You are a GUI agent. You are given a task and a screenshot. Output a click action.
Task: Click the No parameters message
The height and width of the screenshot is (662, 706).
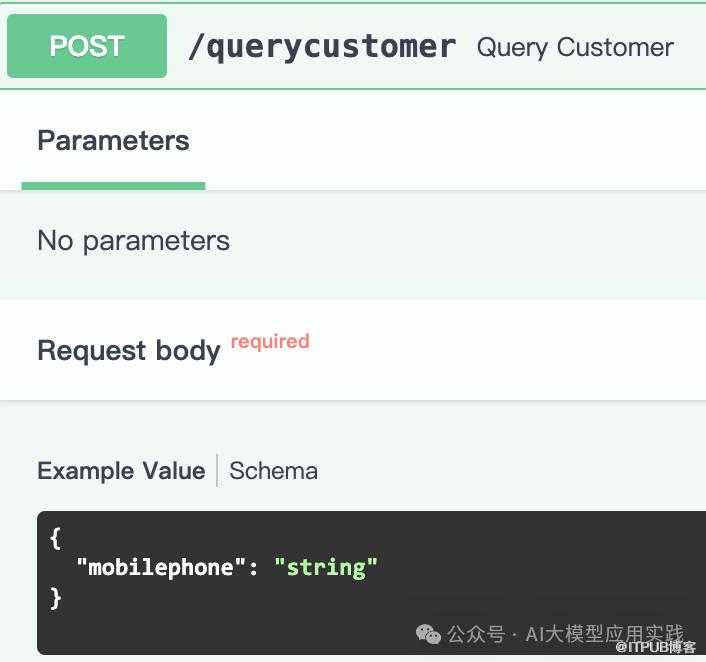(x=133, y=241)
